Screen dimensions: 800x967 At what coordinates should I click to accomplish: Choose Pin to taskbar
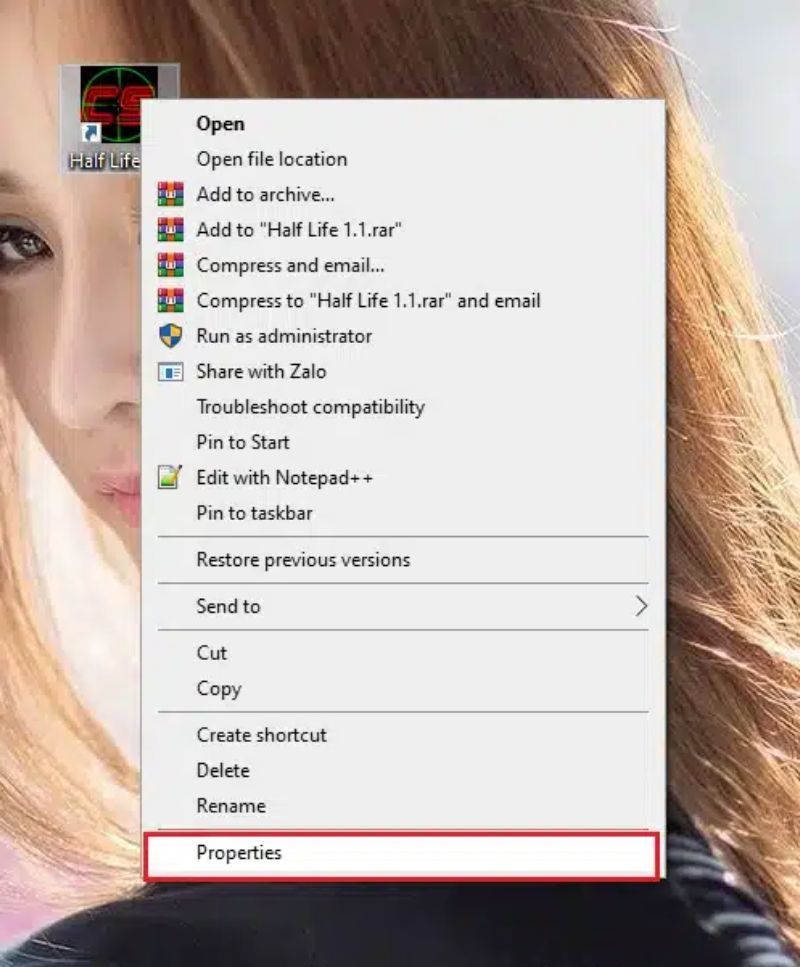[254, 513]
